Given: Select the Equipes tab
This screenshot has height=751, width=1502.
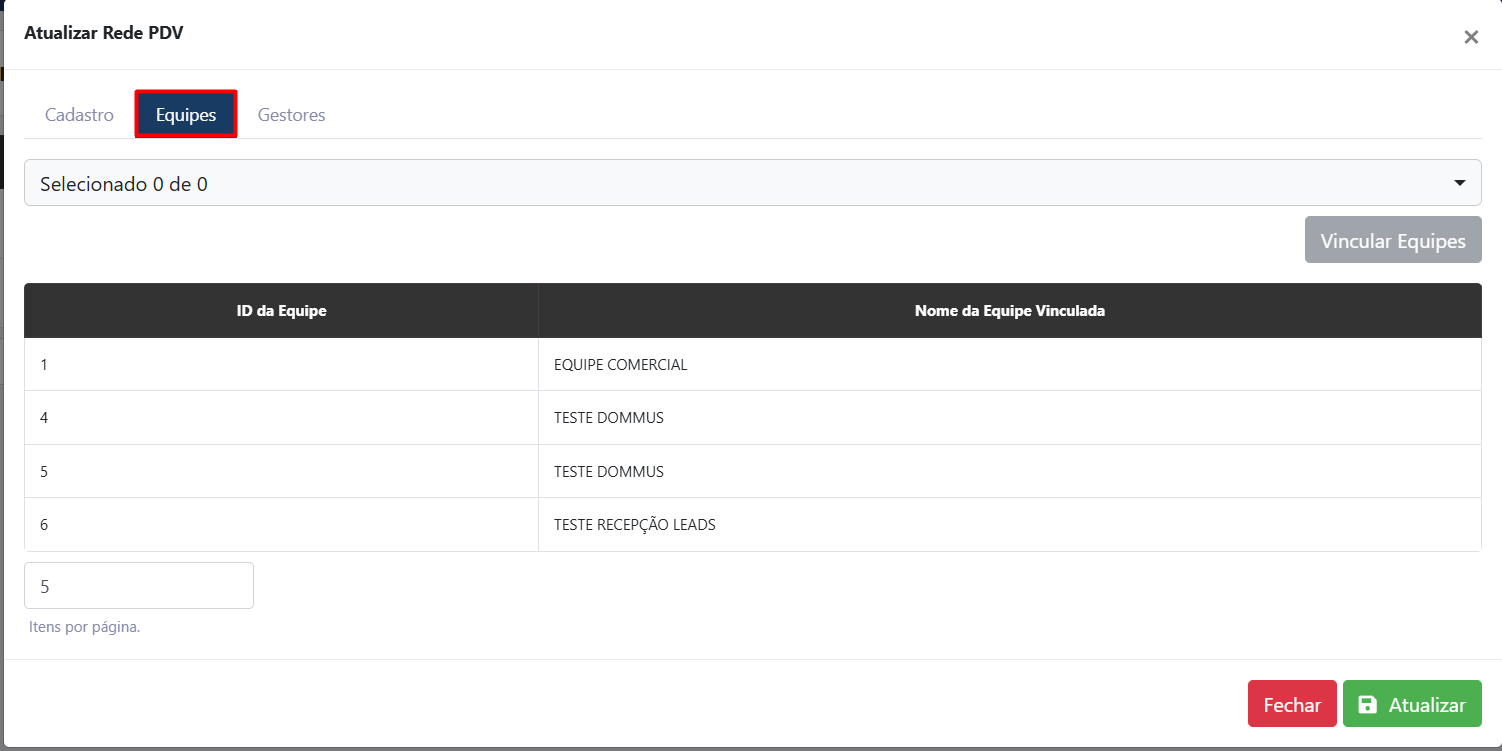Looking at the screenshot, I should (x=186, y=115).
